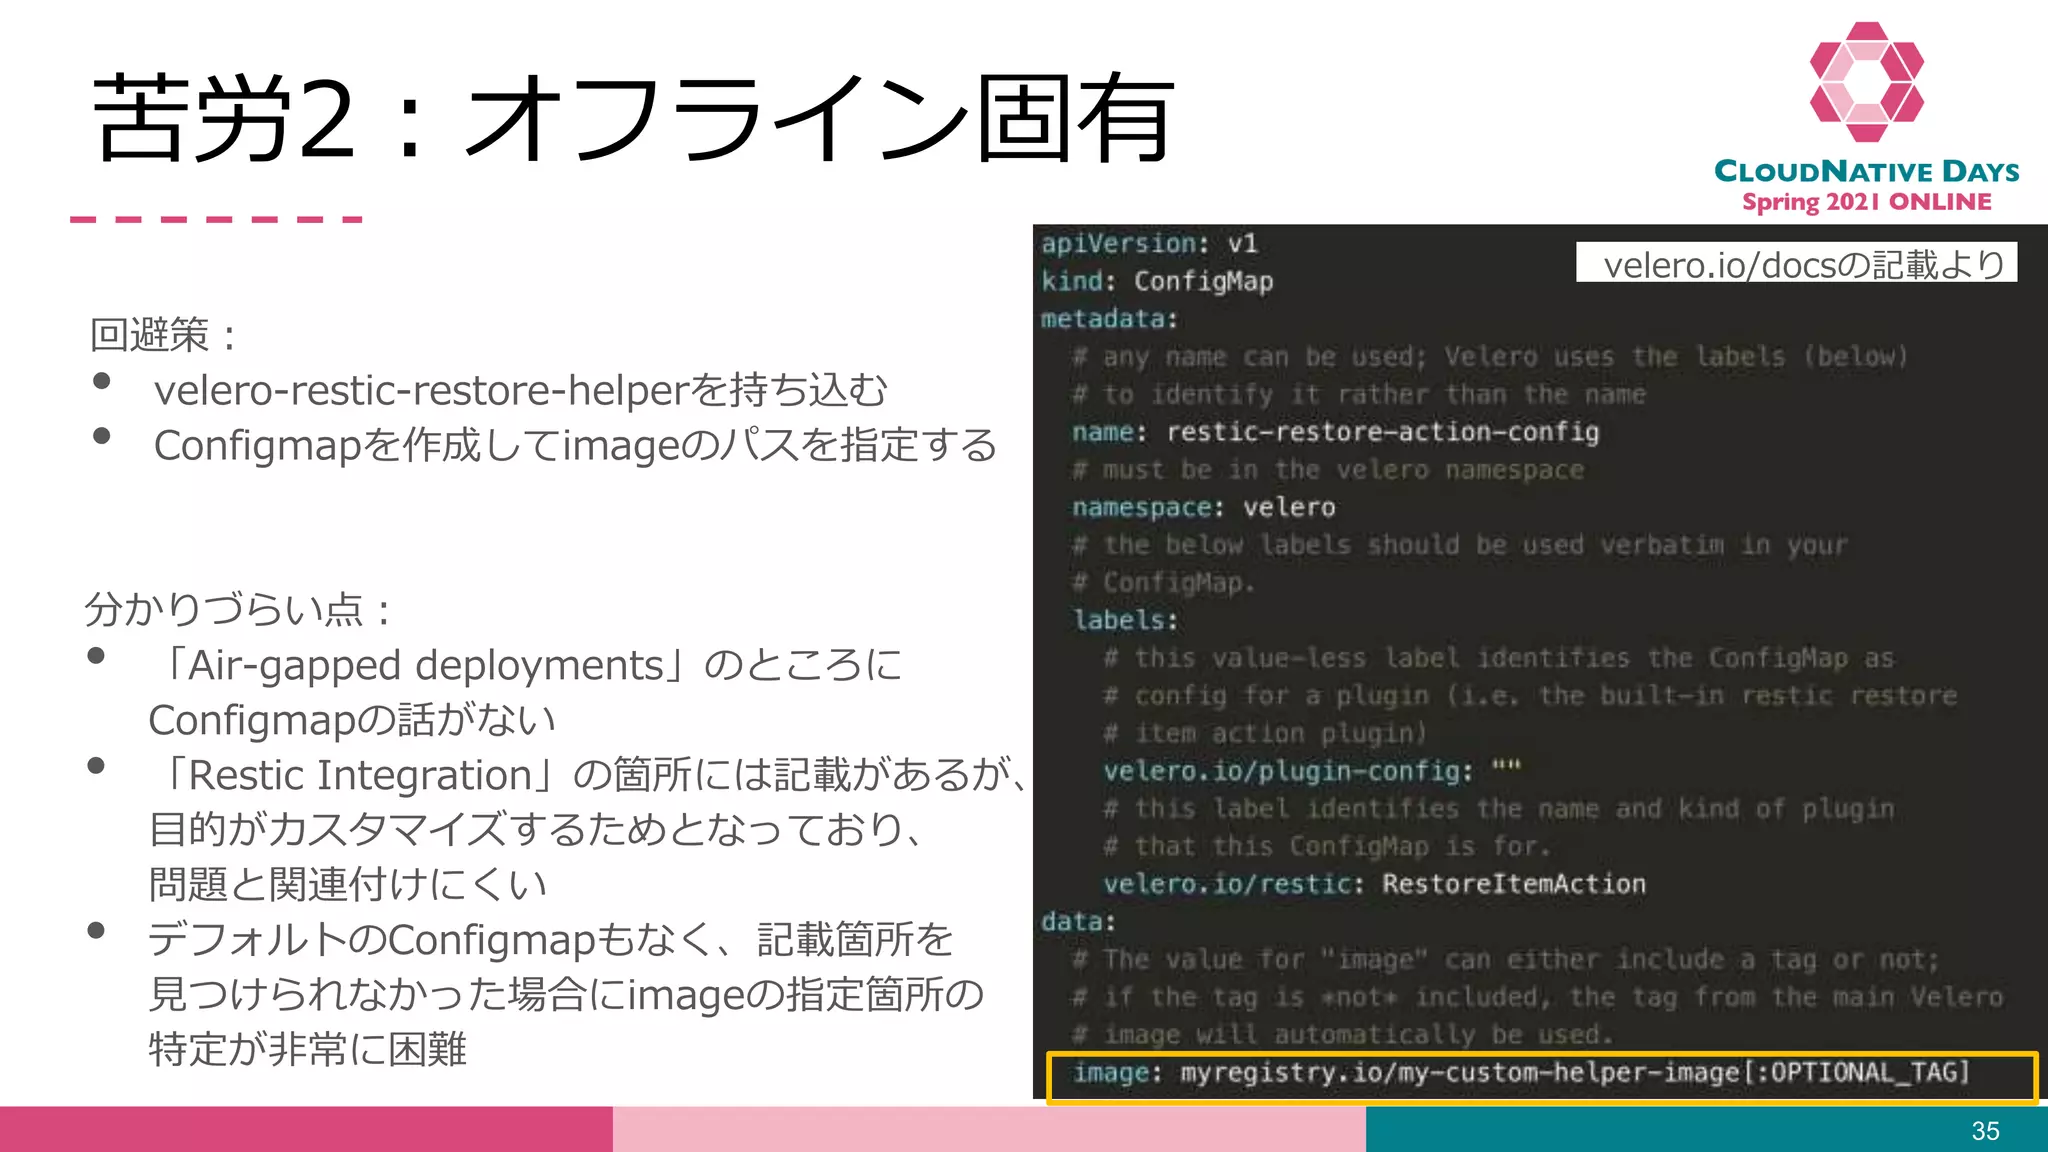
Task: Click the 'velero.io/docsの記載より' label
Action: (1797, 263)
